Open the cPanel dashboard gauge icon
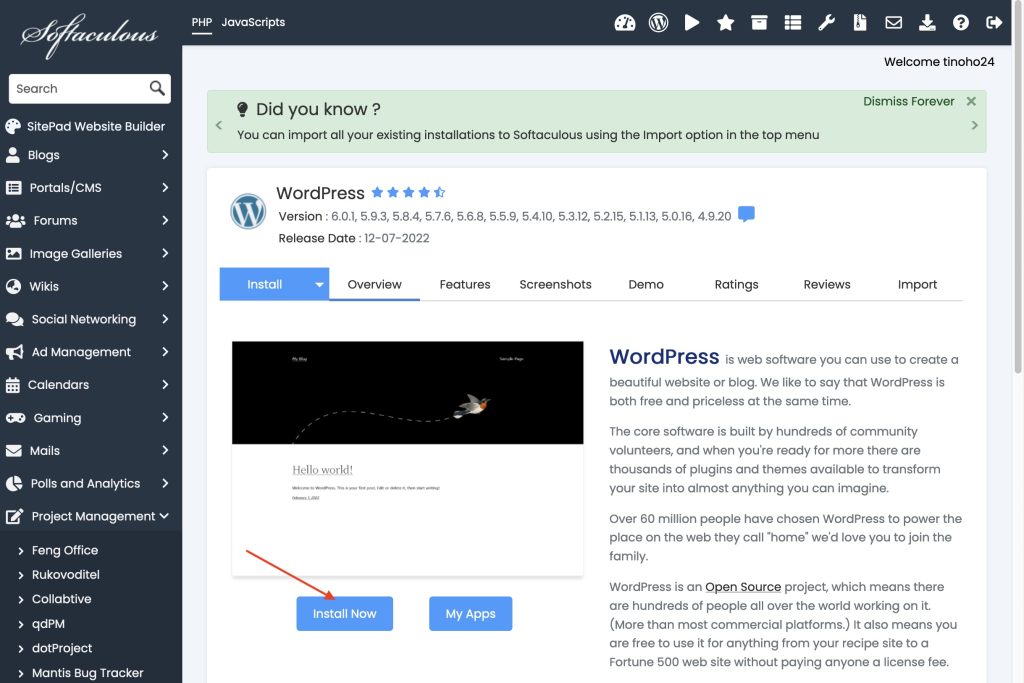This screenshot has height=683, width=1024. coord(624,23)
